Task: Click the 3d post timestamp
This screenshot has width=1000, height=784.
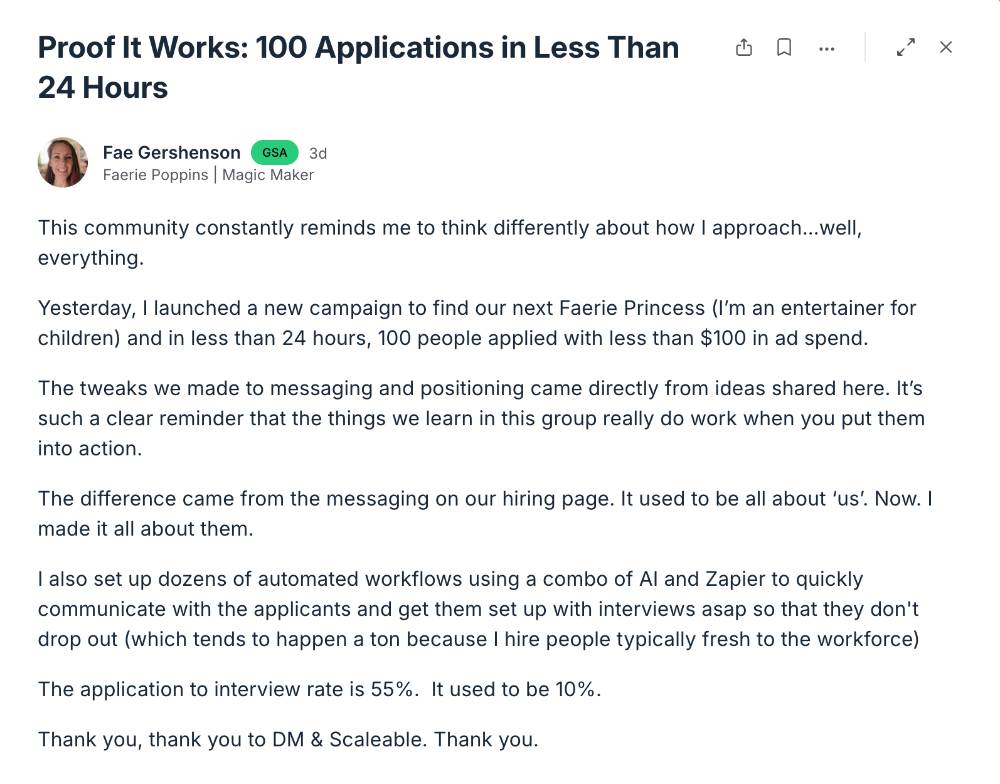Action: click(318, 153)
